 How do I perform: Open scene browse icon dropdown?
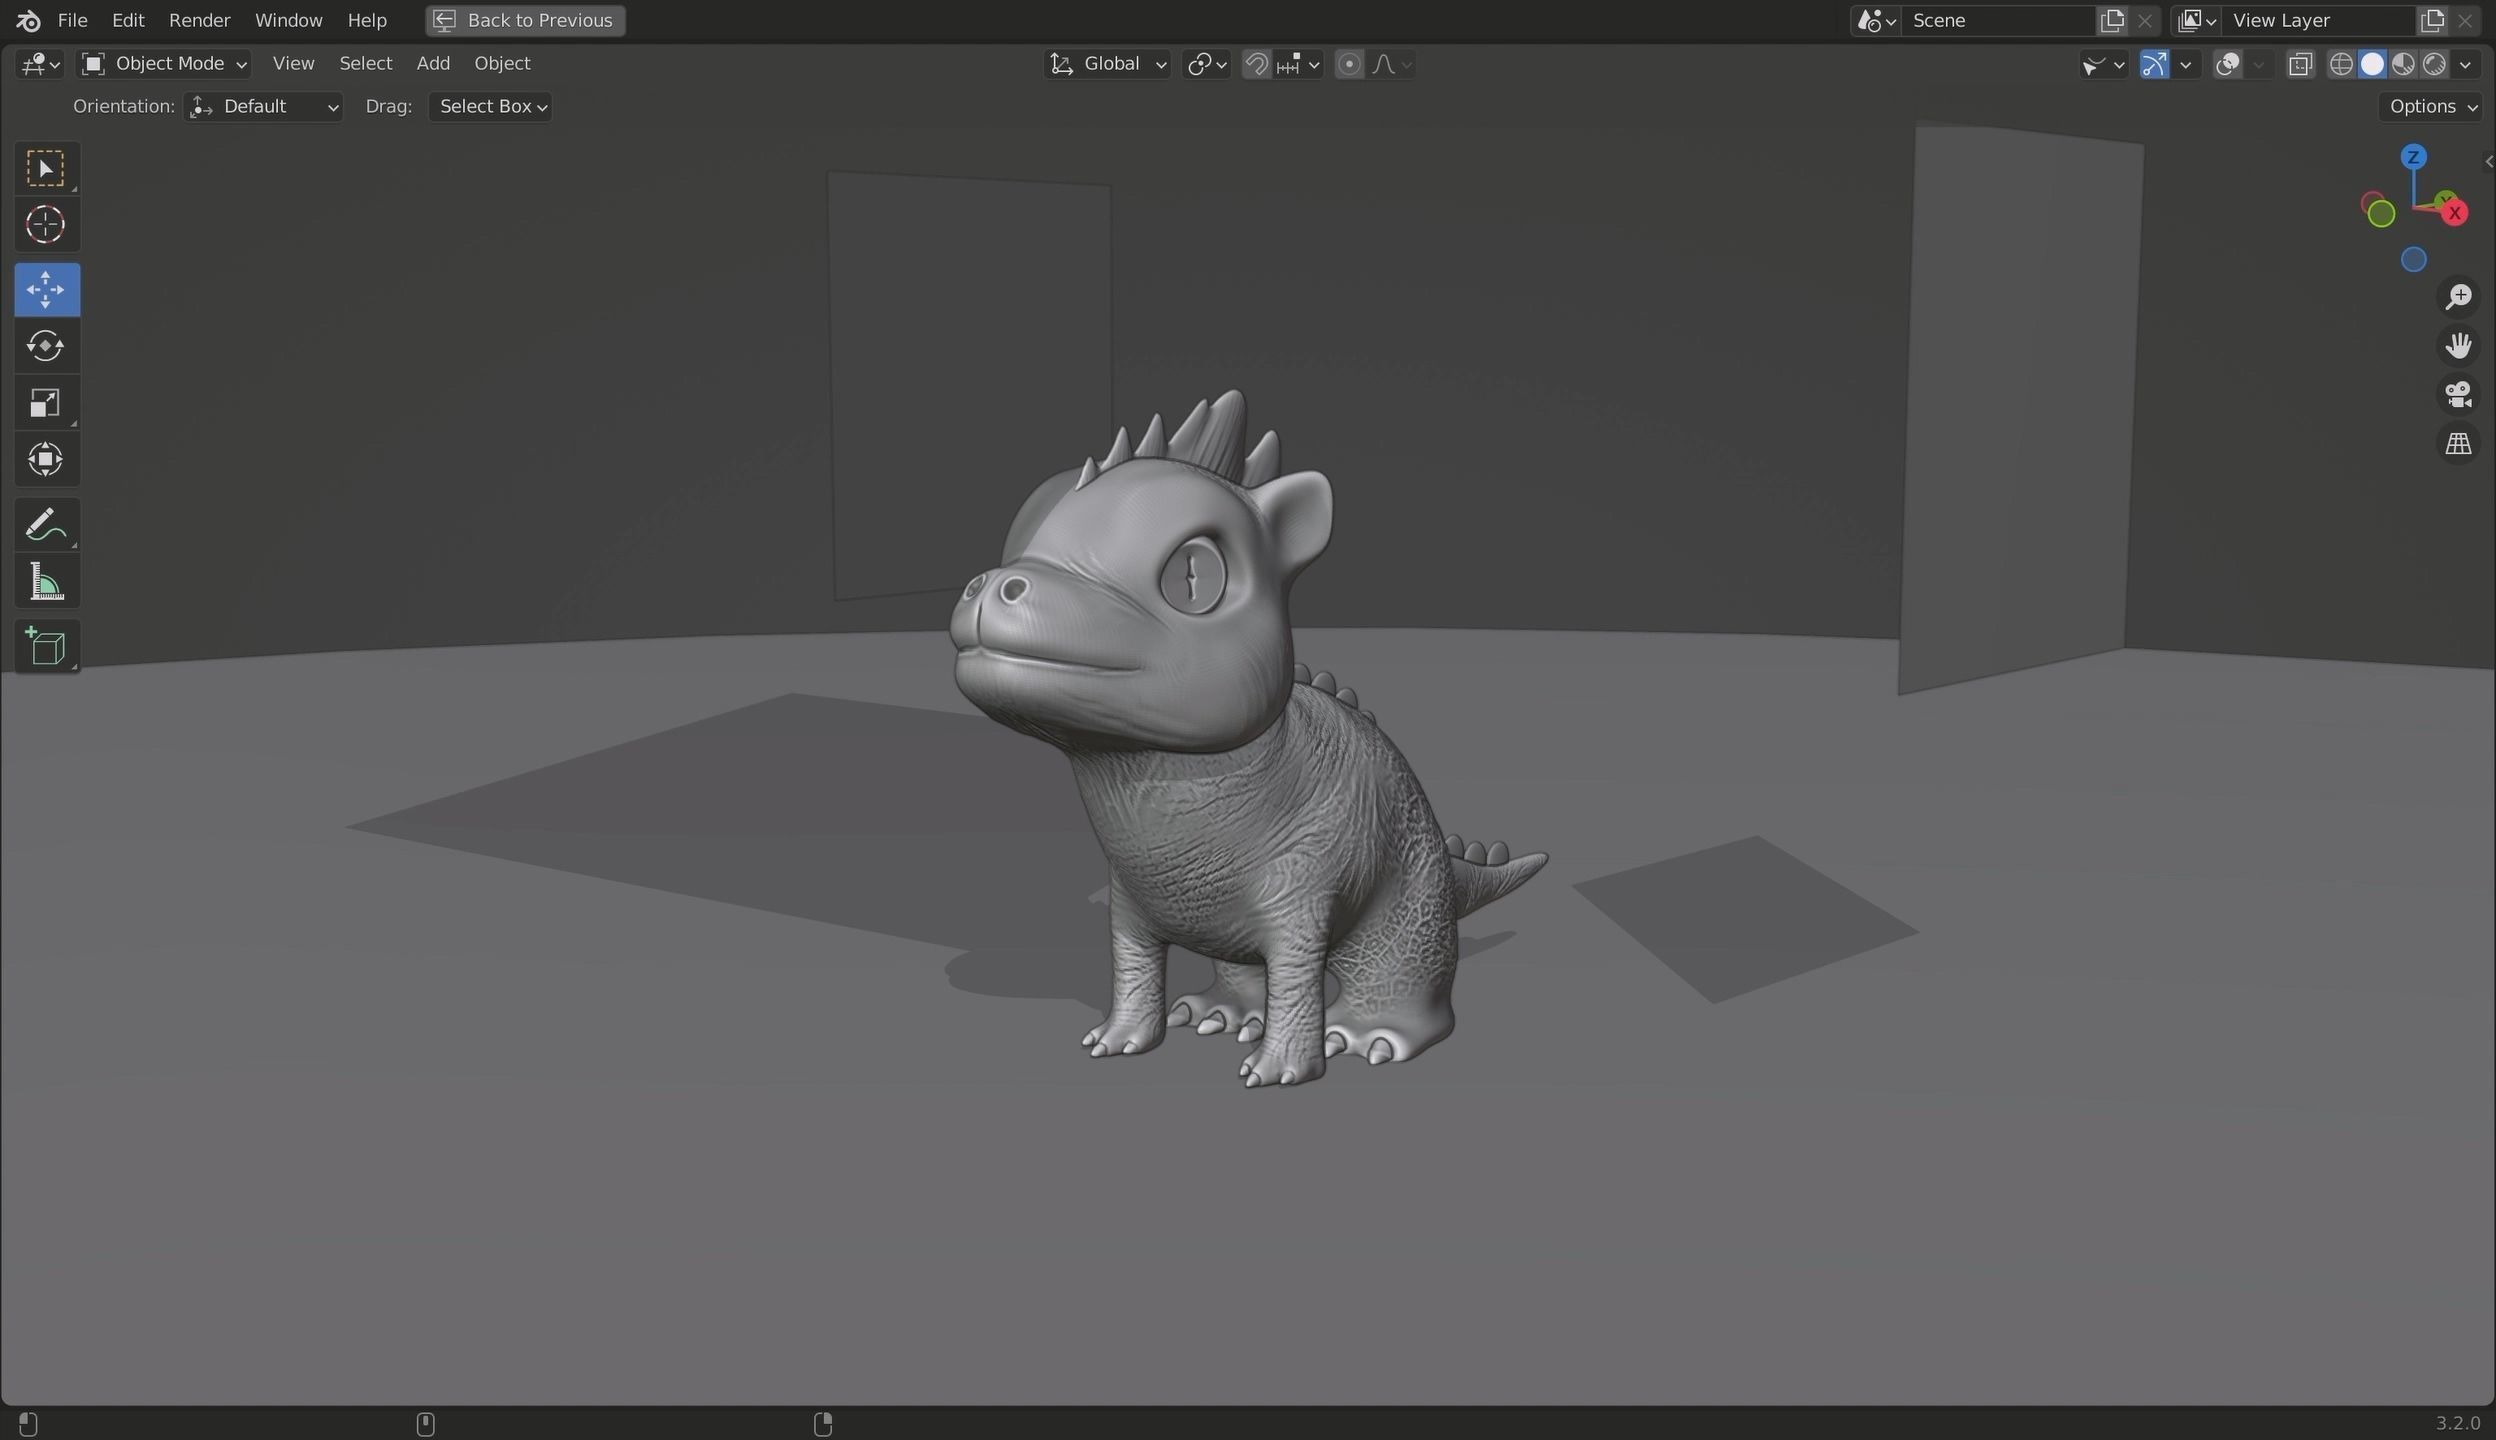tap(1876, 20)
